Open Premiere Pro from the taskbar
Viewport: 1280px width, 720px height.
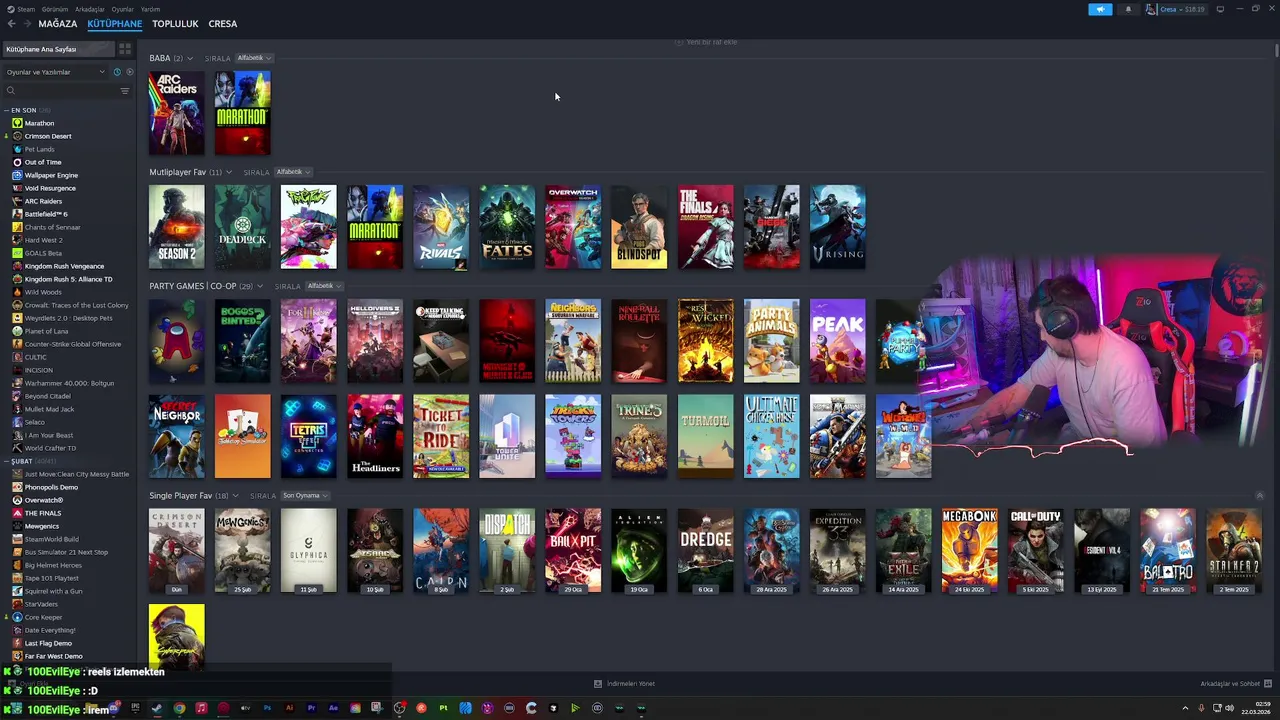pyautogui.click(x=311, y=708)
